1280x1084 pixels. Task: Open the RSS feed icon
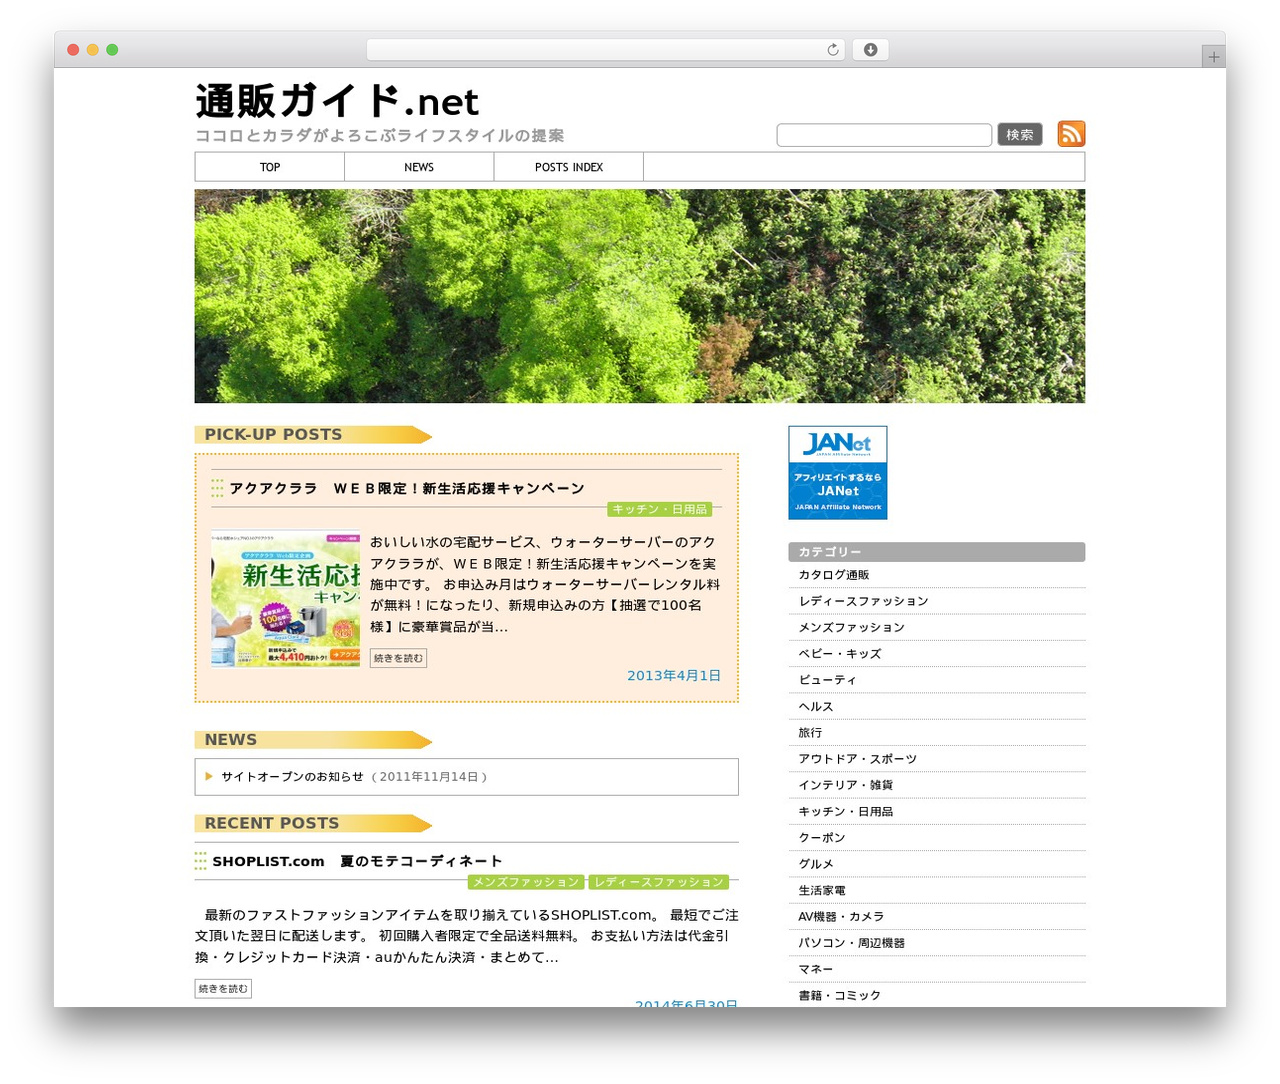pyautogui.click(x=1071, y=134)
